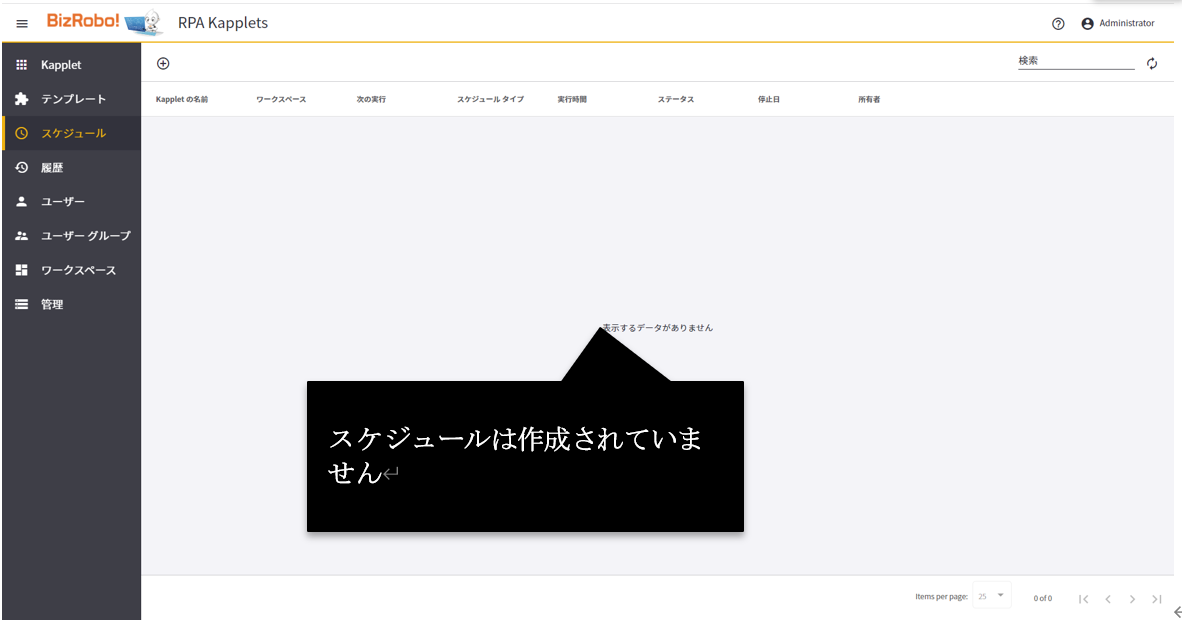
Task: Open the 管理 (Admin) section
Action: [52, 304]
